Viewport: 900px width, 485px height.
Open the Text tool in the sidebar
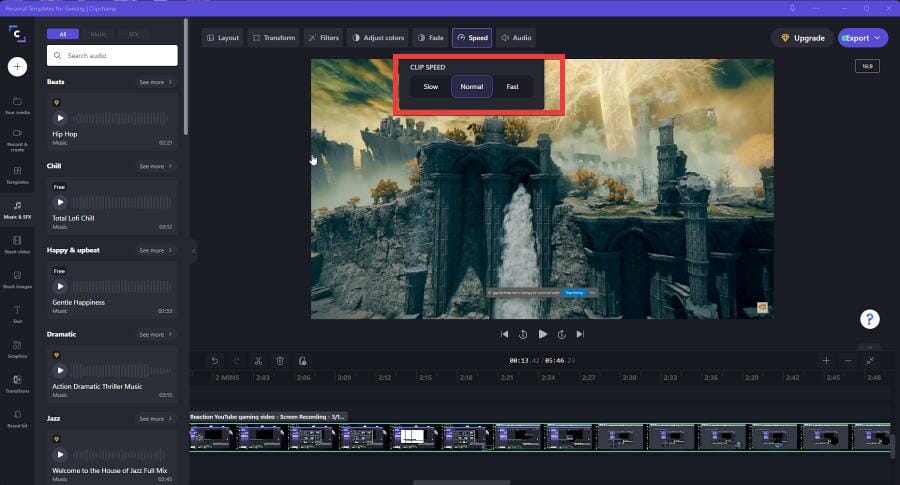[x=17, y=315]
